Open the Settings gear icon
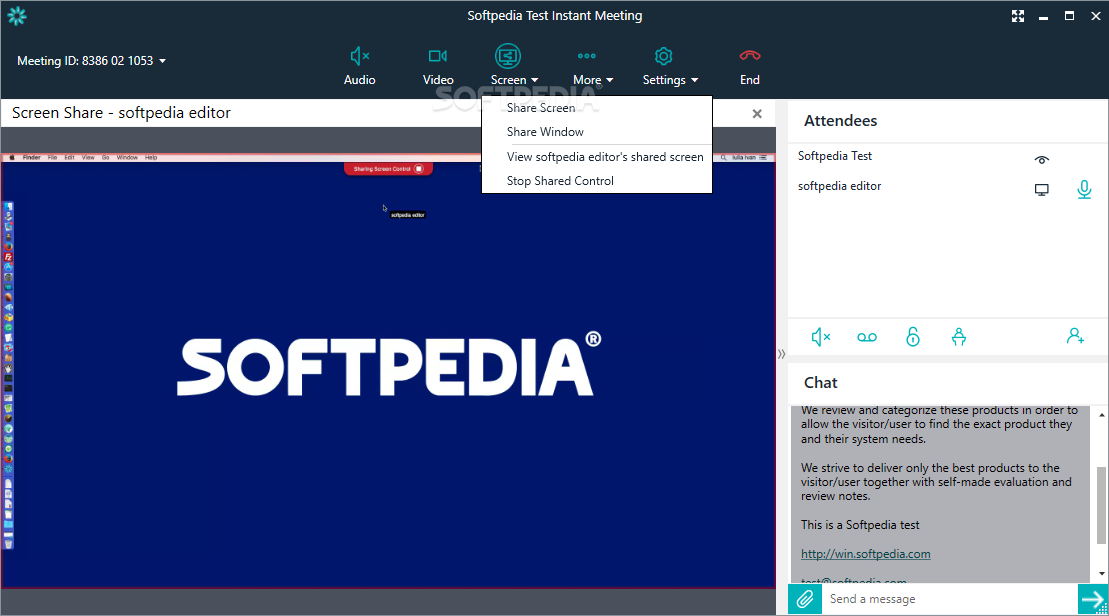Screen dimensions: 1109x616 663,56
